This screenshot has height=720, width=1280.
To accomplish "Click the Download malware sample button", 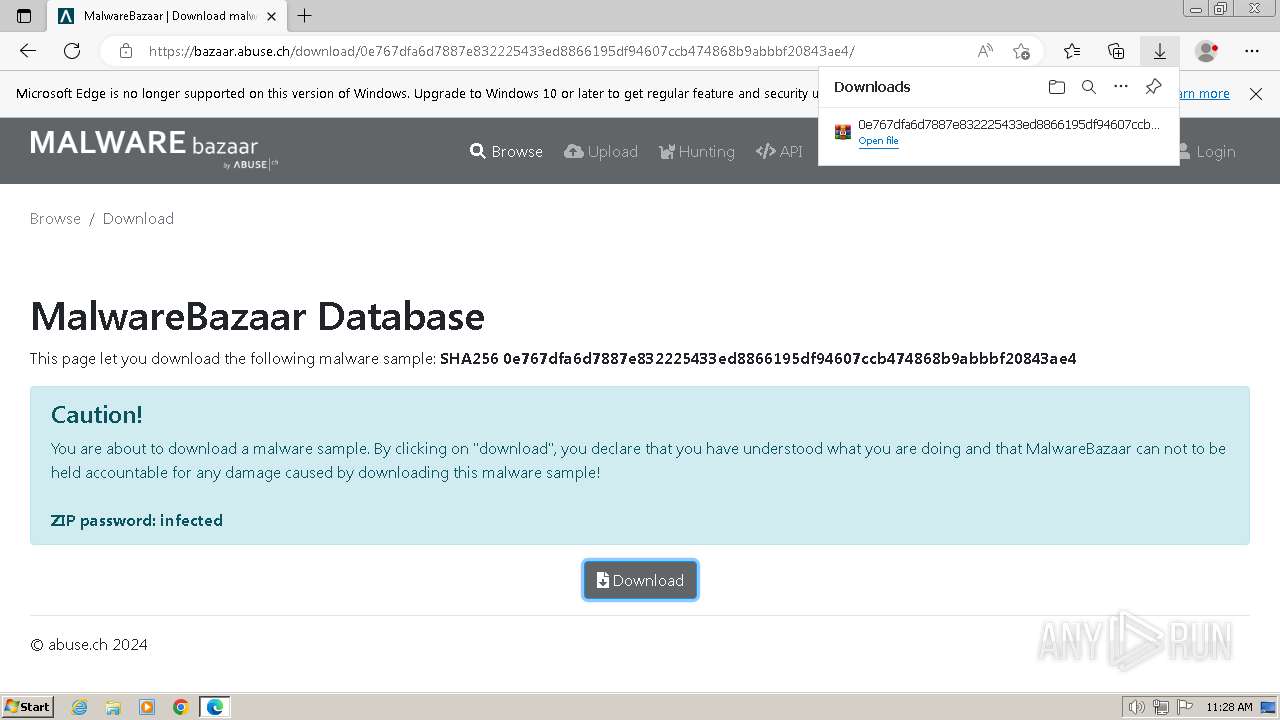I will pos(640,580).
